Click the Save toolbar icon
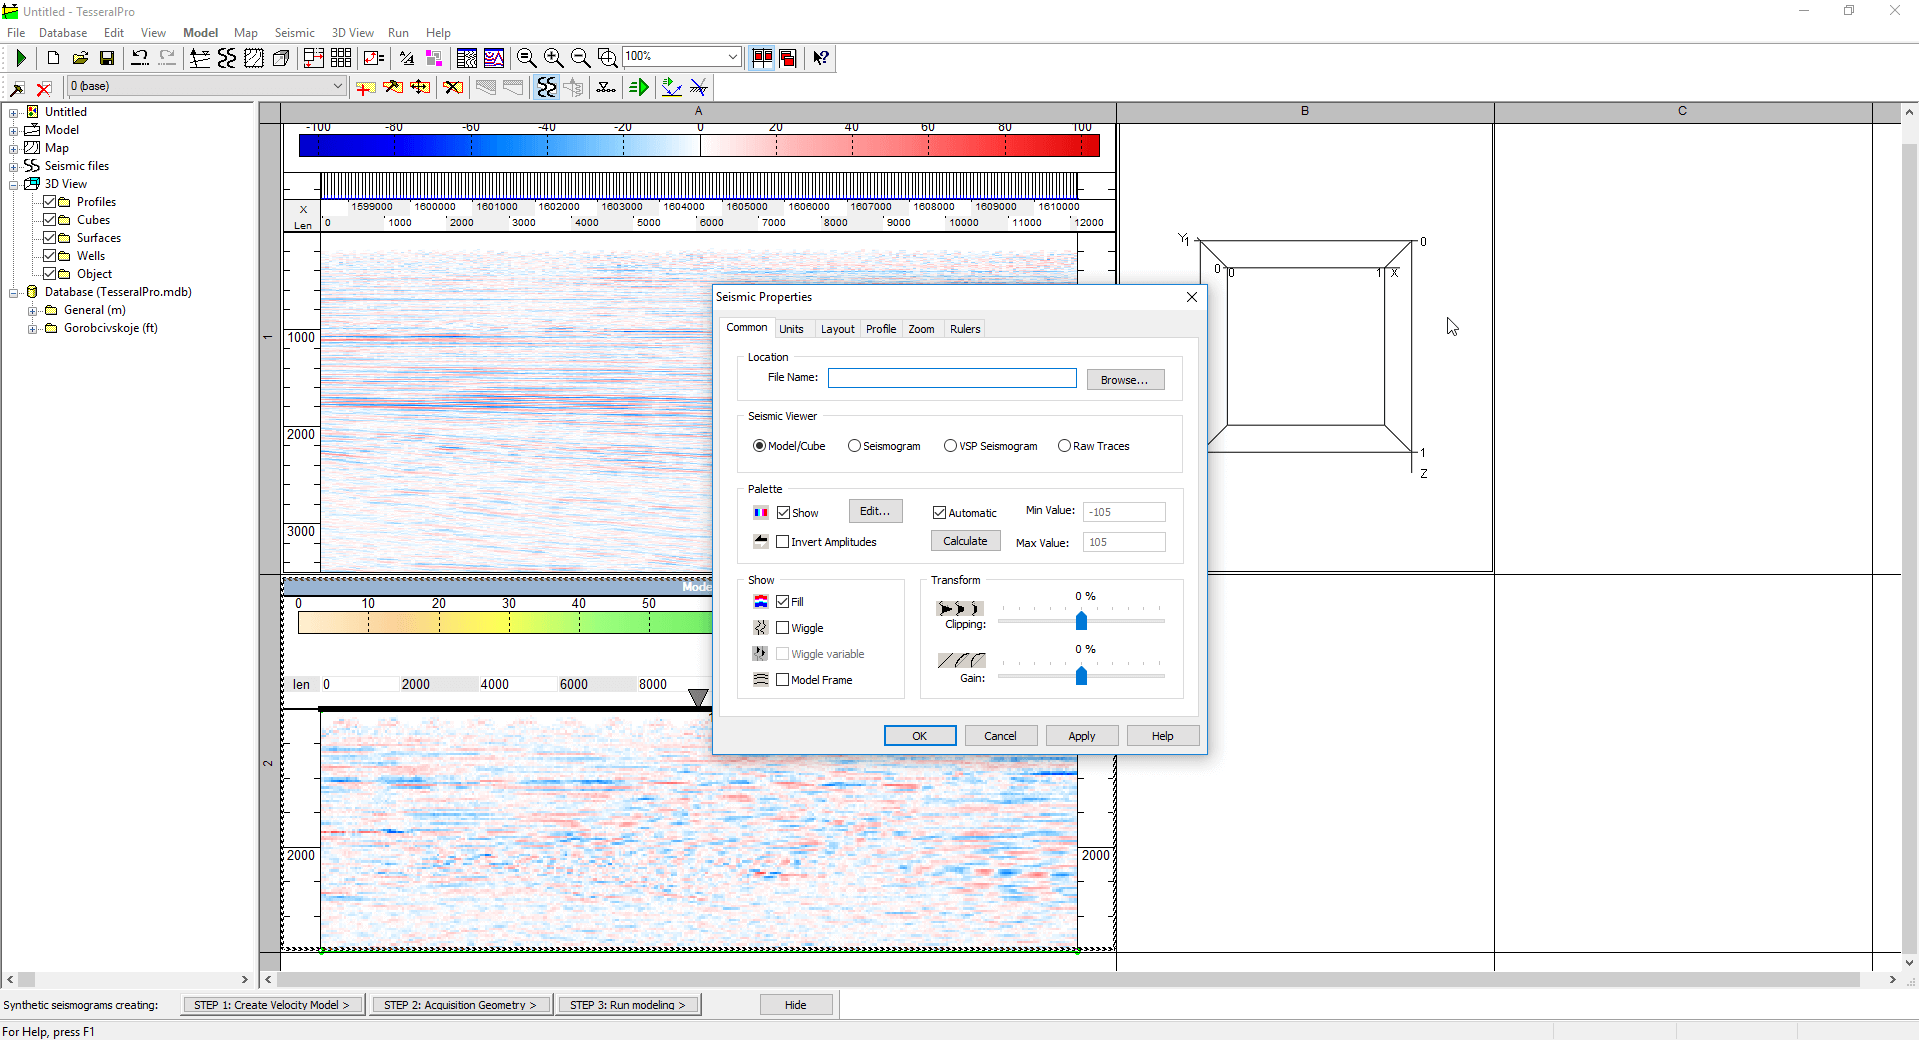This screenshot has height=1040, width=1919. point(107,57)
